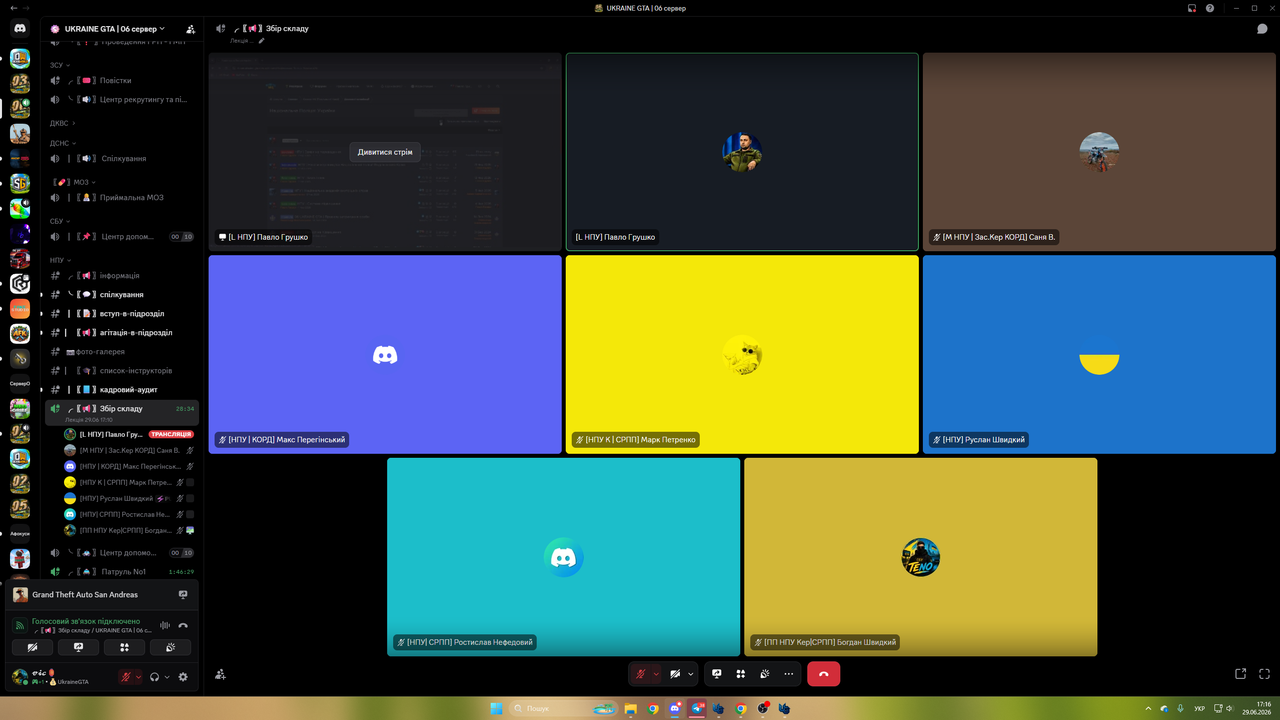Share your screen from the call control bar
1280x720 pixels.
point(717,674)
